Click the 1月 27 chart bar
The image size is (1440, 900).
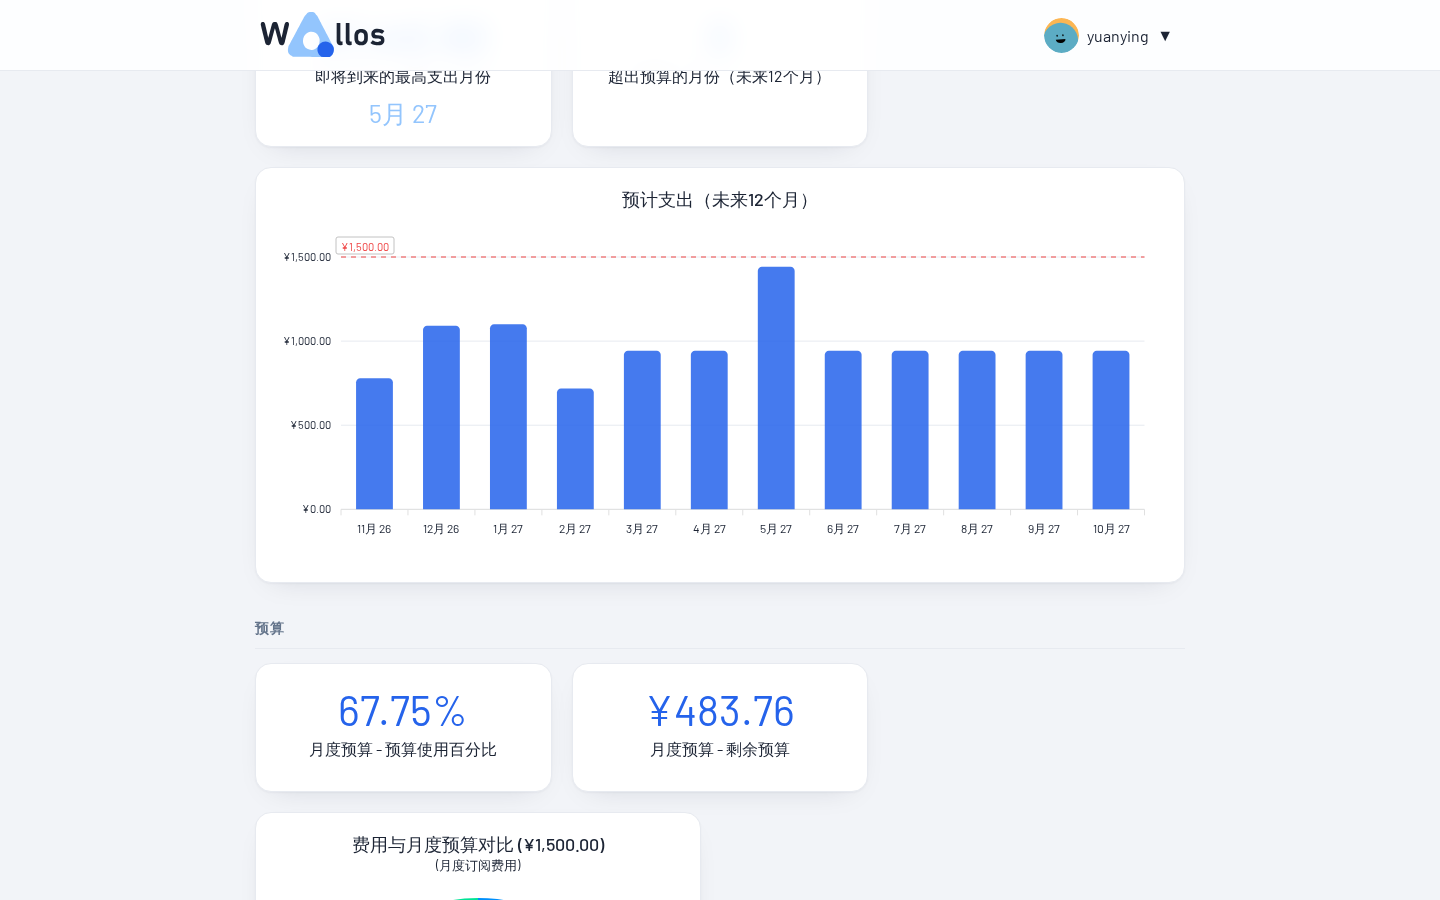coord(508,417)
